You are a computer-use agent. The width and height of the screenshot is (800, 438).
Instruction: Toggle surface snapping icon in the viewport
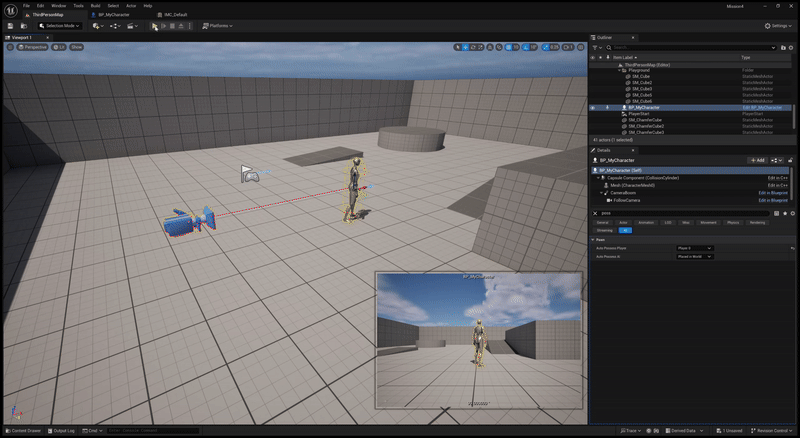tap(499, 47)
